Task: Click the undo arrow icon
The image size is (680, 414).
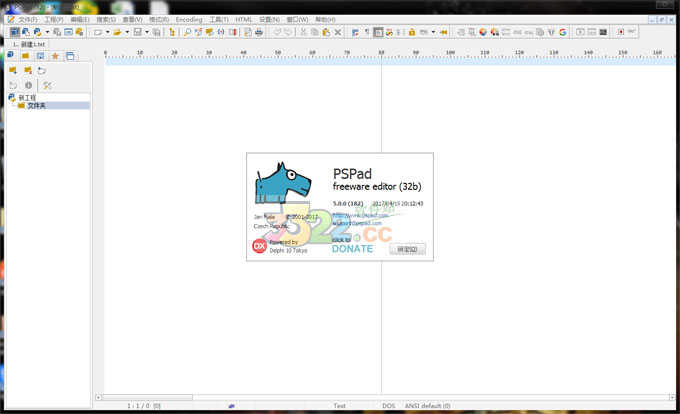Action: tap(276, 32)
